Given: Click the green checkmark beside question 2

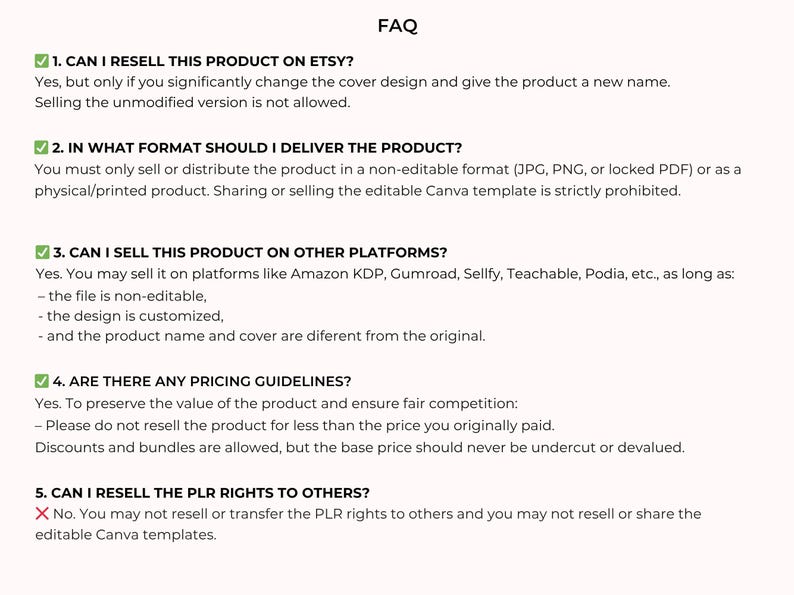Looking at the screenshot, I should (42, 147).
